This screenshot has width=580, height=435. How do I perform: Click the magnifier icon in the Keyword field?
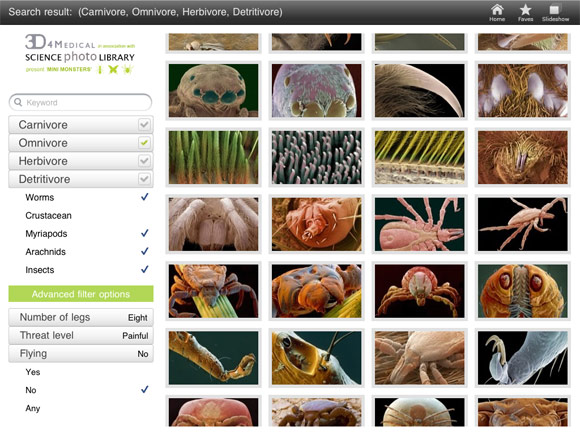point(18,102)
